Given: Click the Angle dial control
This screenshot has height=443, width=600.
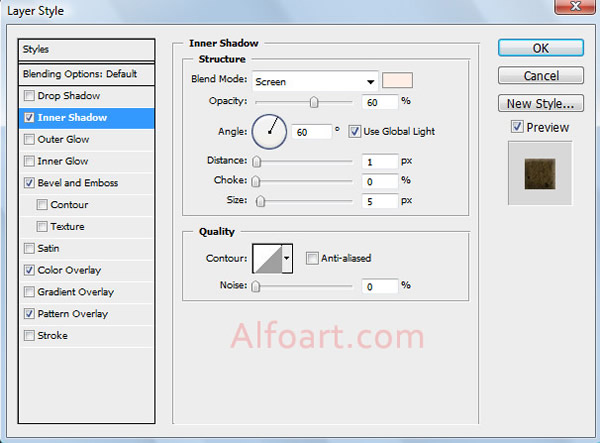Looking at the screenshot, I should point(269,130).
